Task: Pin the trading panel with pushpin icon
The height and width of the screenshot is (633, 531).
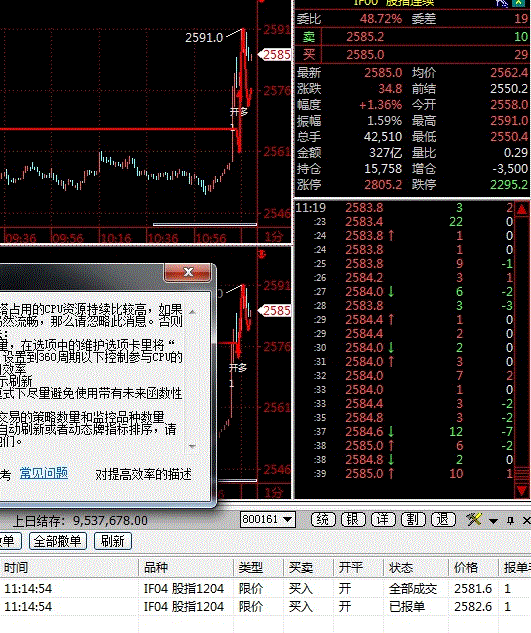Action: tap(510, 520)
